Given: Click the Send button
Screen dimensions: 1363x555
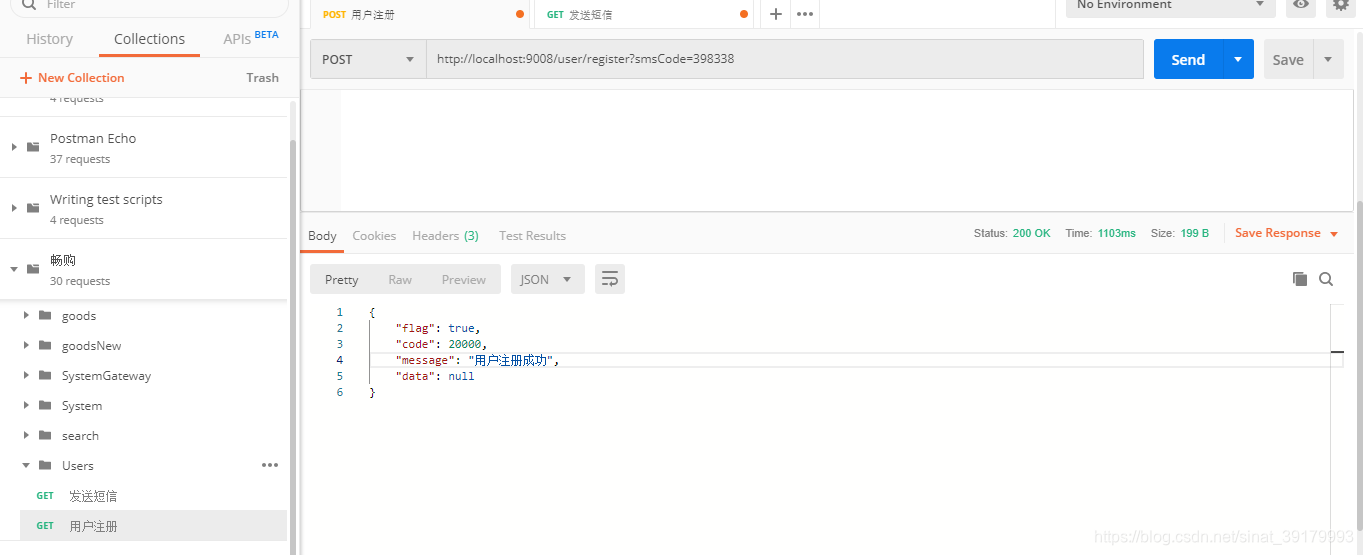Looking at the screenshot, I should 1188,59.
